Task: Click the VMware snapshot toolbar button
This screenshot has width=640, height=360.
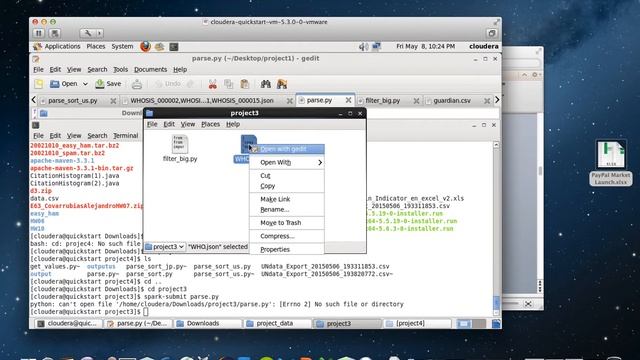Action: [x=55, y=33]
